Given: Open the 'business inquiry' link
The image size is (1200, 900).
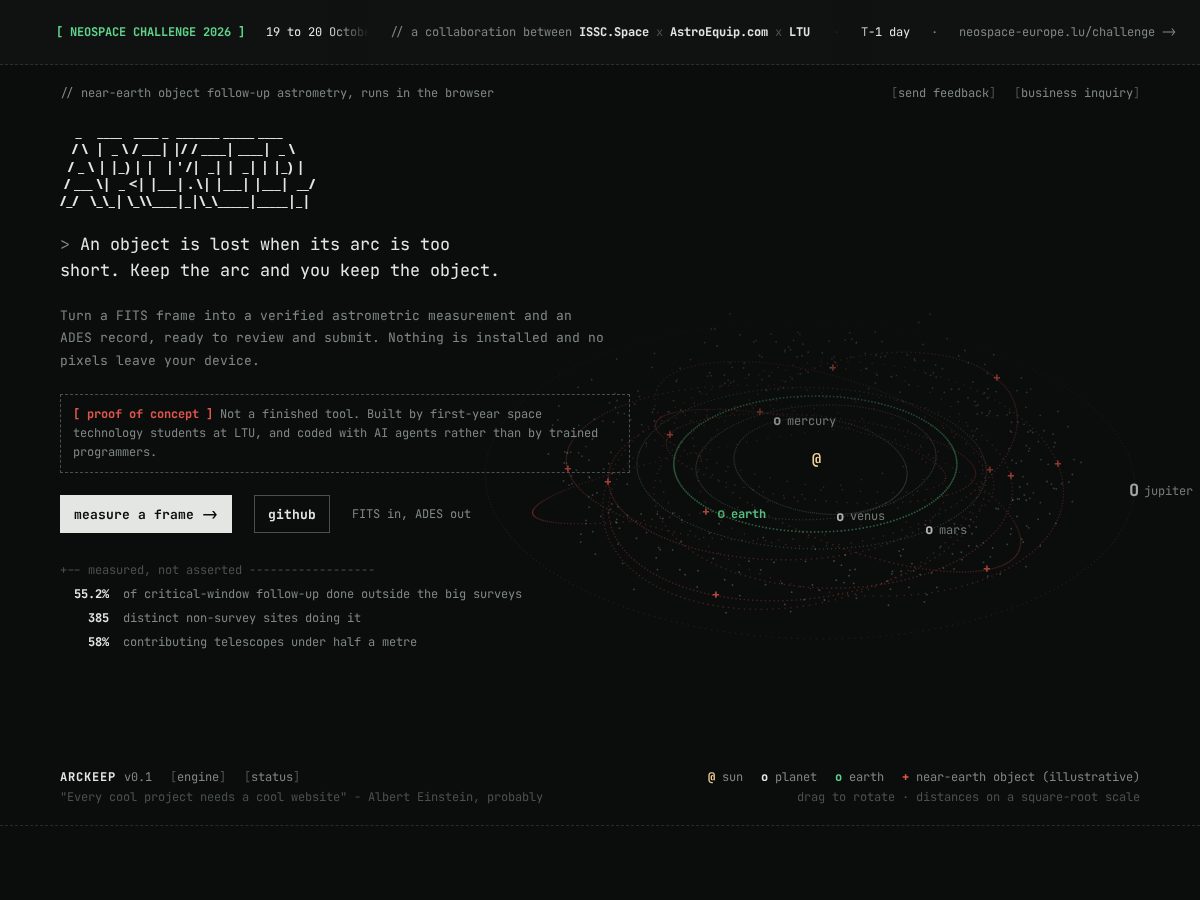Looking at the screenshot, I should 1077,93.
